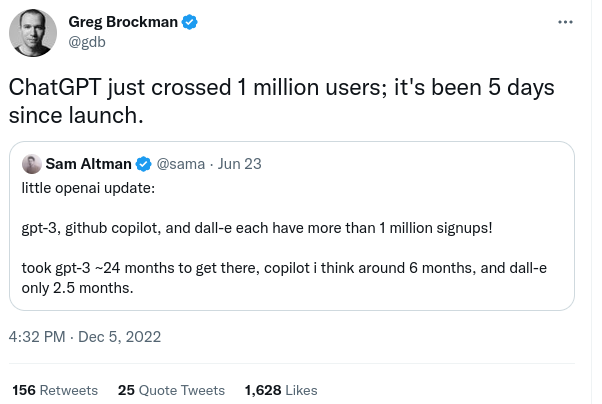Viewport: 602px width, 404px height.
Task: Visit the @sama handle
Action: (x=181, y=164)
